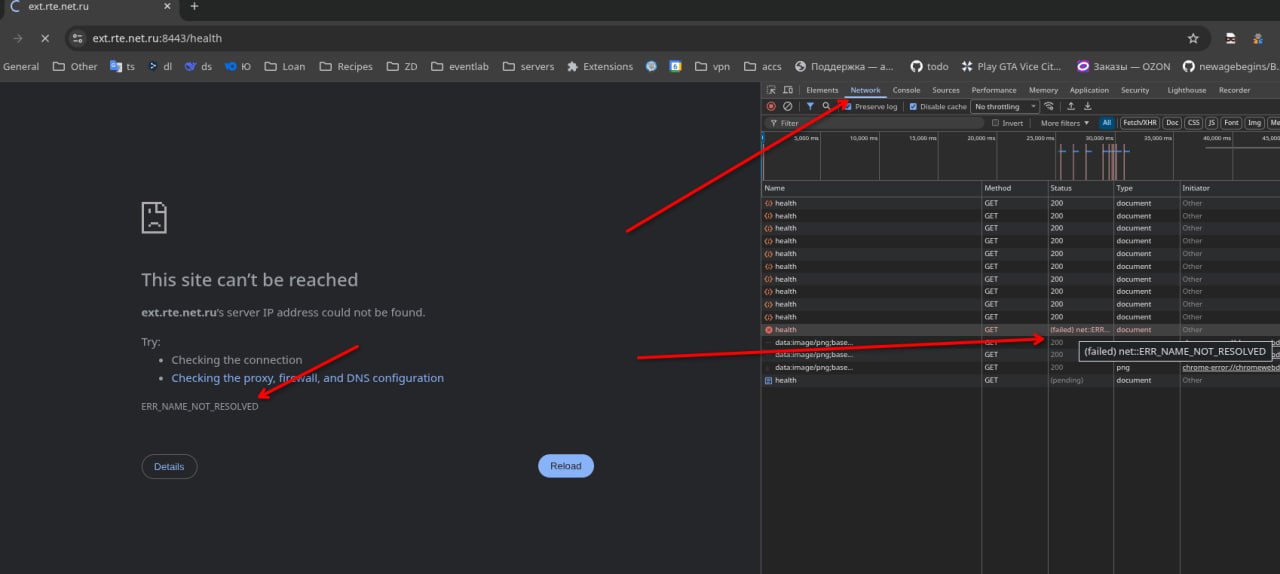Open the servers bookmark folder
Viewport: 1280px width, 574px height.
tap(529, 67)
